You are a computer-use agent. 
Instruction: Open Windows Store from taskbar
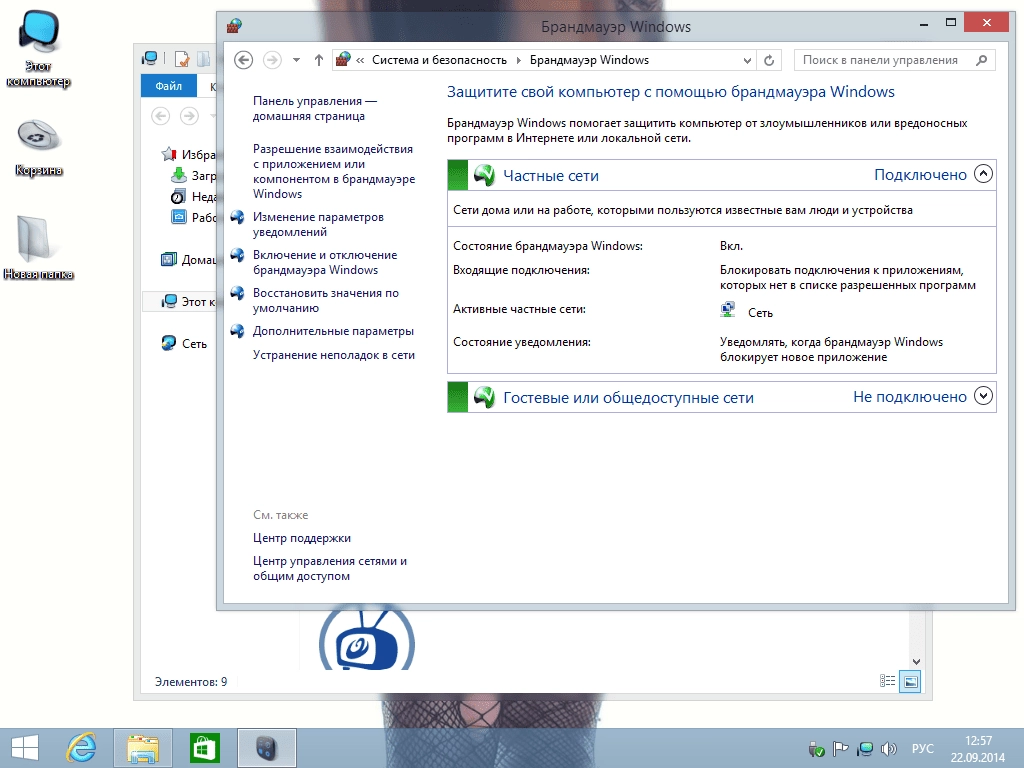[204, 748]
